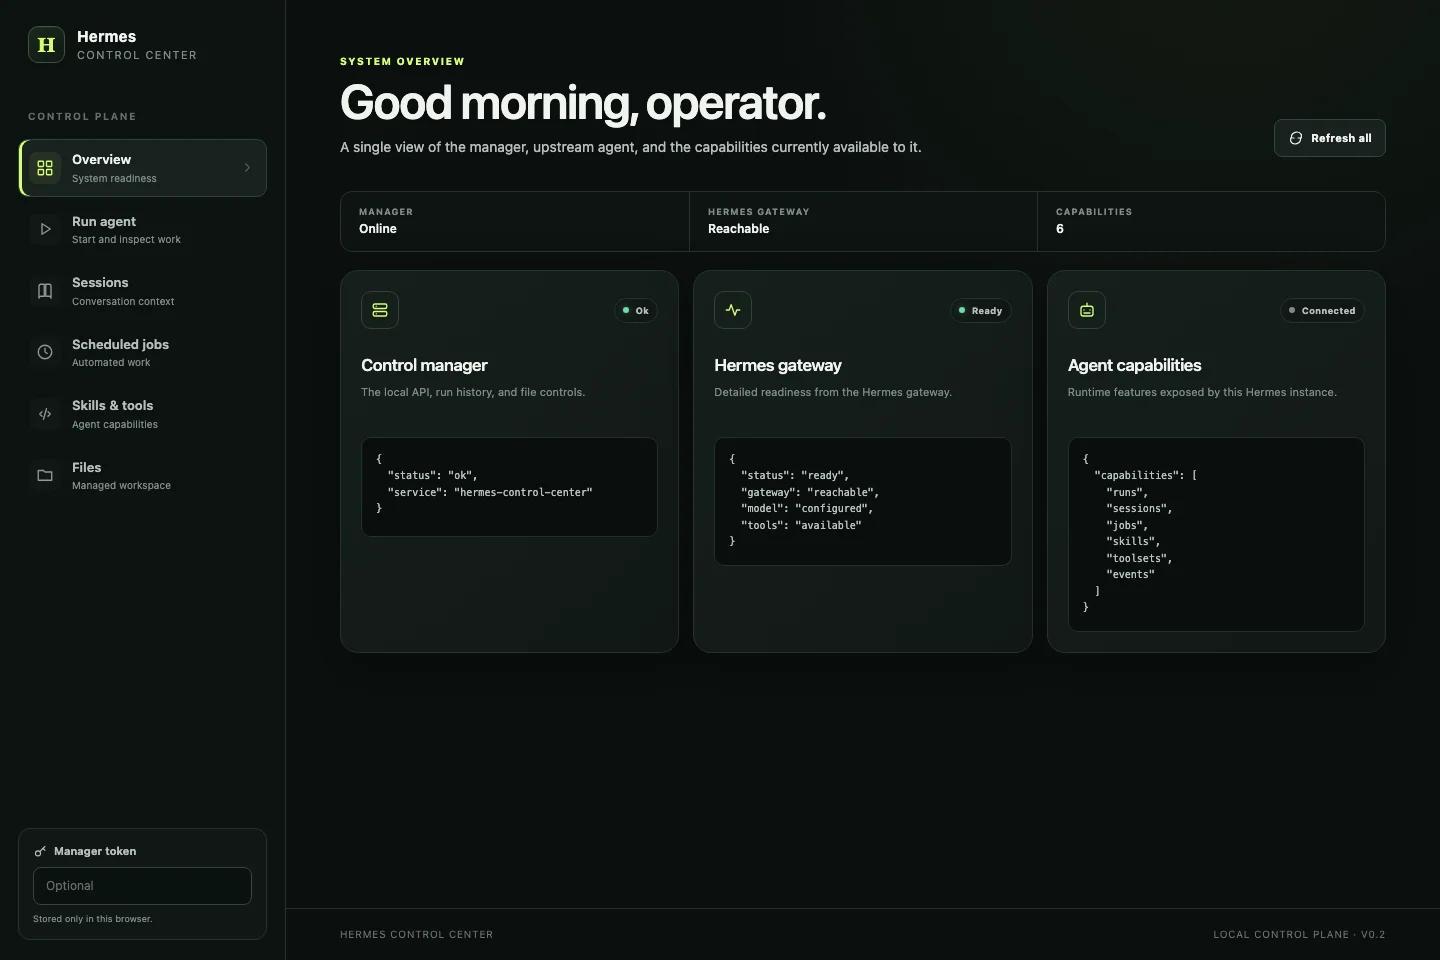The height and width of the screenshot is (960, 1440).
Task: Click the Hermes gateway description text
Action: click(x=833, y=392)
